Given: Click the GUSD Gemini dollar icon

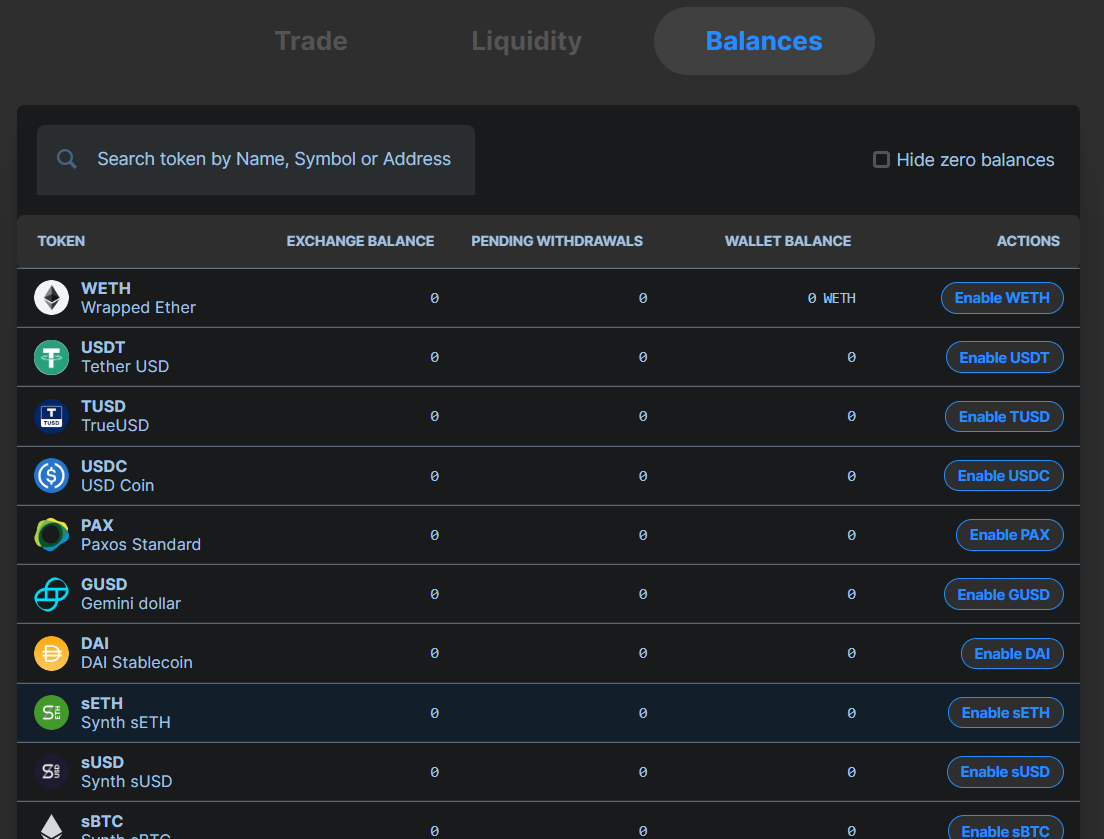Looking at the screenshot, I should (51, 594).
